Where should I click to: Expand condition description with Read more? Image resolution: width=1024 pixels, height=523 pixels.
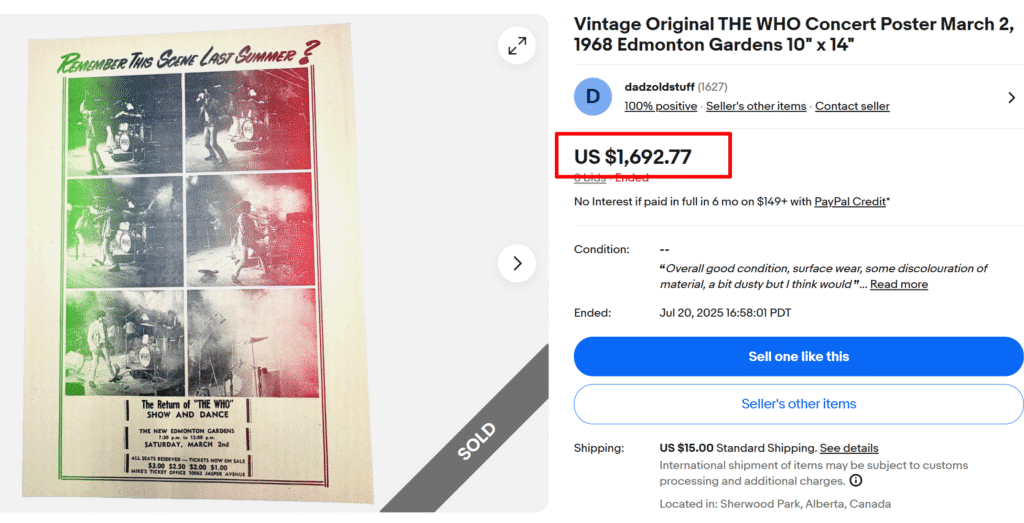[x=898, y=284]
